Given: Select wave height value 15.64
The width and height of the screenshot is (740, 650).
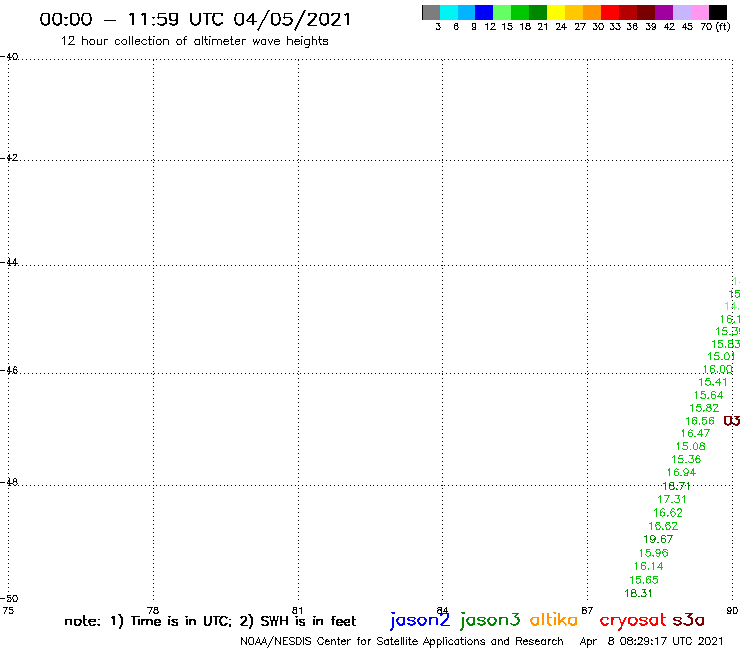Looking at the screenshot, I should click(x=708, y=395).
